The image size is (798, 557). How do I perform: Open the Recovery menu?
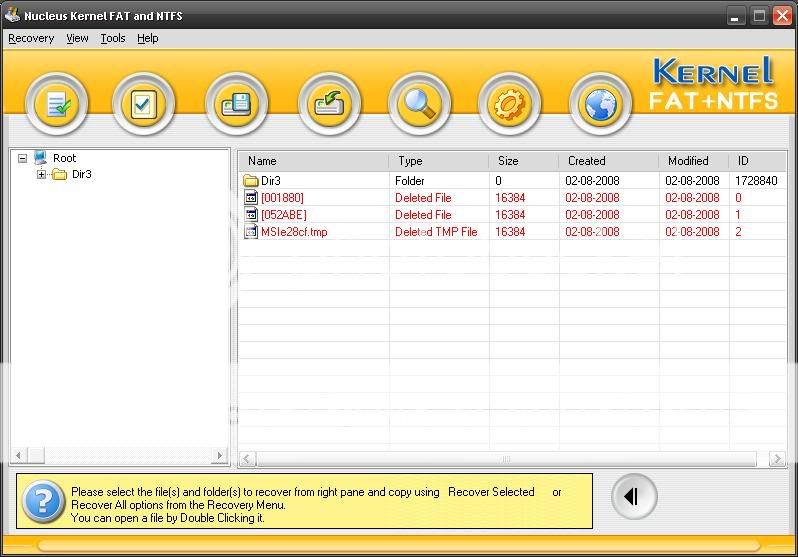31,39
